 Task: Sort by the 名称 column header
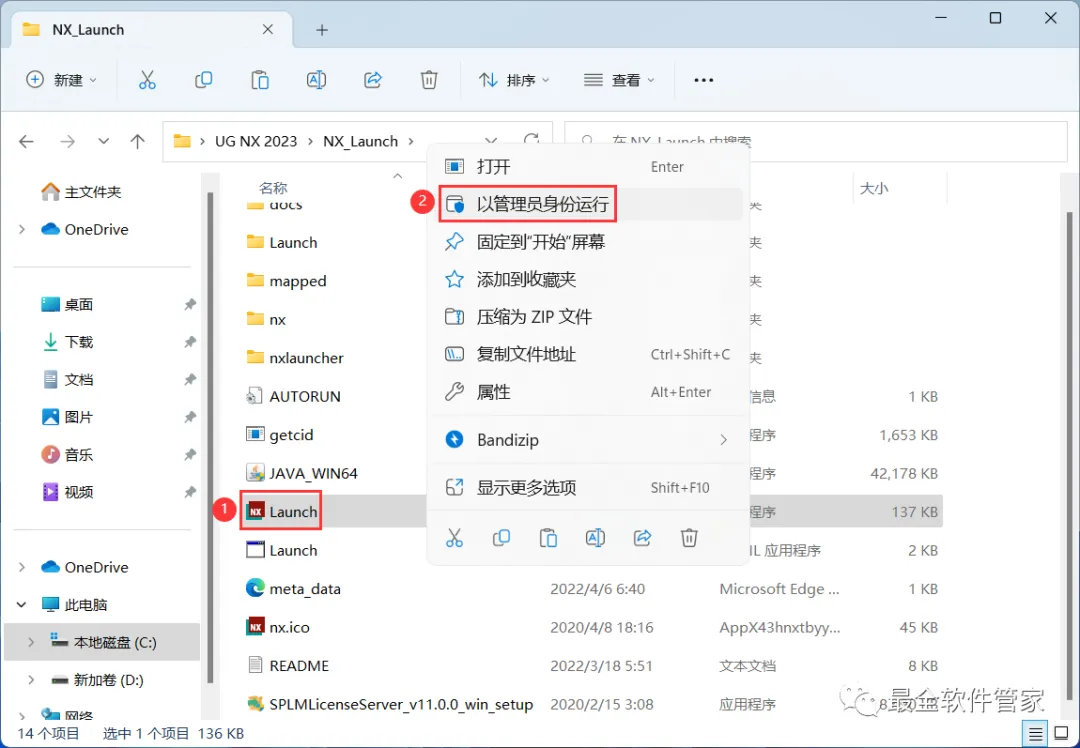pyautogui.click(x=273, y=188)
